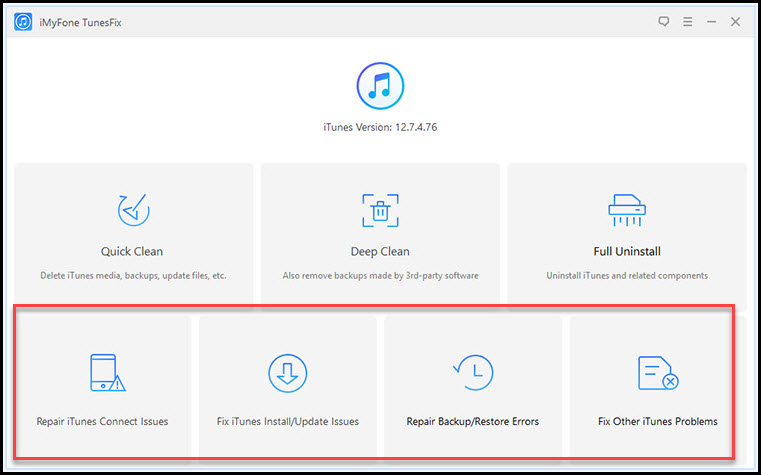Image resolution: width=761 pixels, height=475 pixels.
Task: Click the iTunes Version 12.7.4.76 text
Action: tap(380, 130)
